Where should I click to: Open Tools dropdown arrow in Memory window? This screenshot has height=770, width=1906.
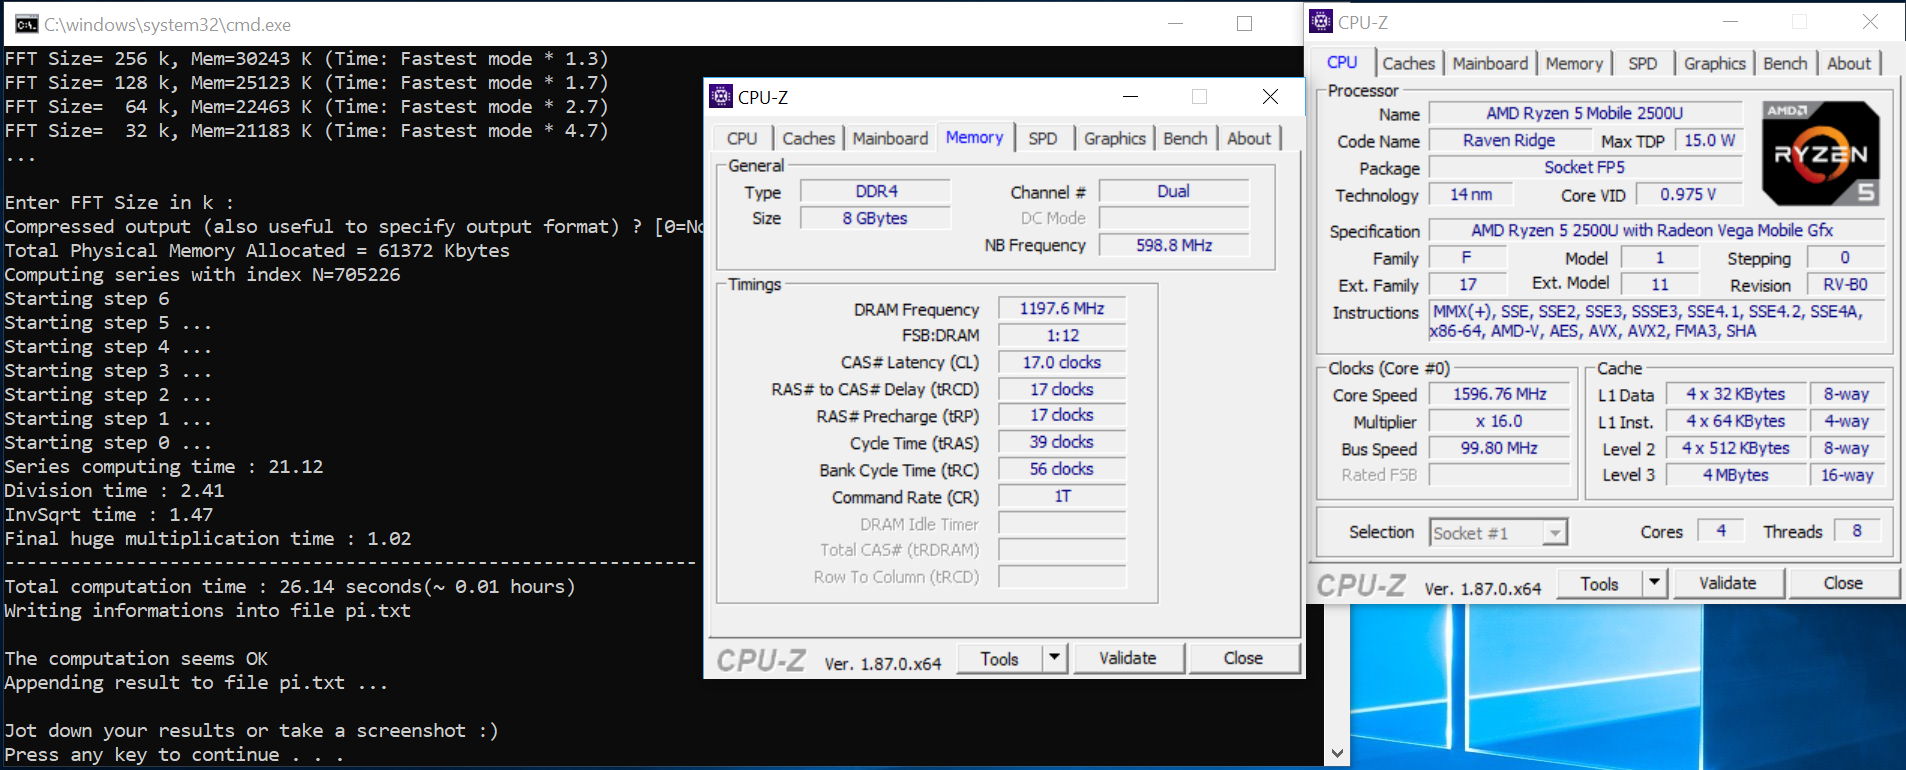coord(1054,658)
